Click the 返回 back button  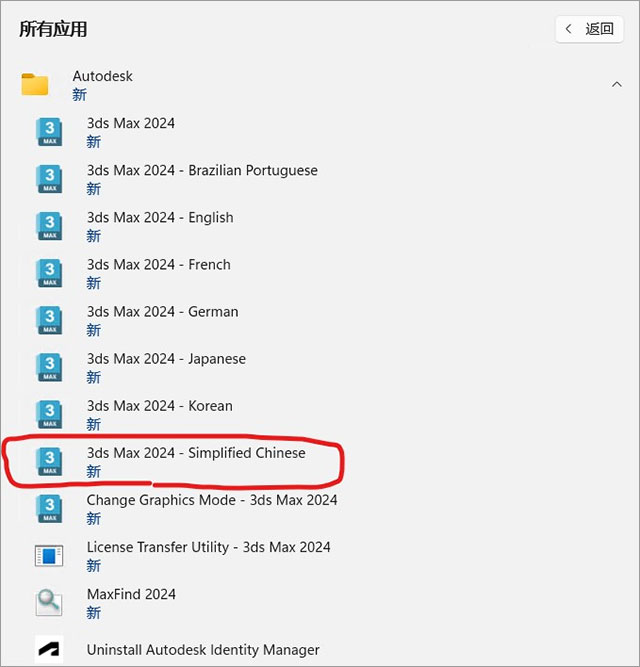(589, 29)
